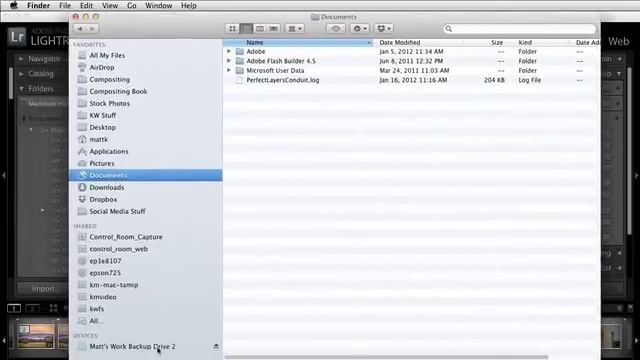Viewport: 640px width, 360px height.
Task: Expand Lightroom Catalog panel
Action: pyautogui.click(x=21, y=74)
